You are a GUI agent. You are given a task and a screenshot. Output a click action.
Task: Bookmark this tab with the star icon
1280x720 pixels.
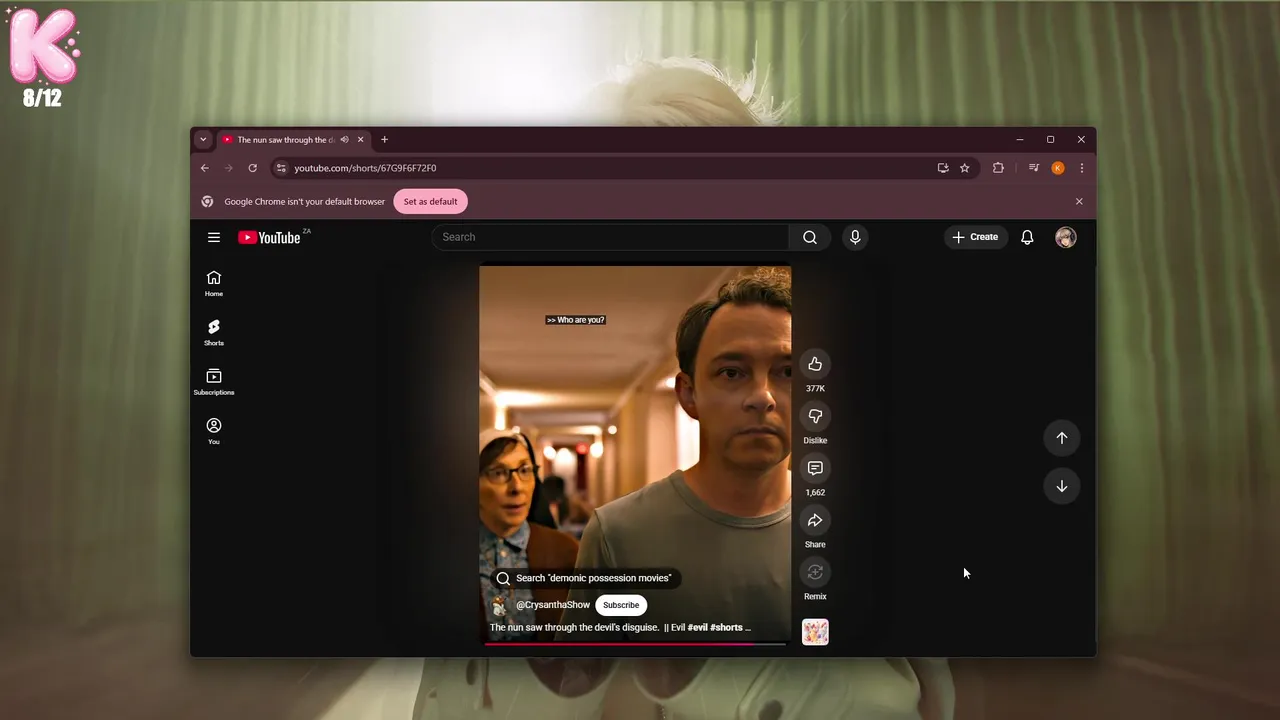point(965,168)
